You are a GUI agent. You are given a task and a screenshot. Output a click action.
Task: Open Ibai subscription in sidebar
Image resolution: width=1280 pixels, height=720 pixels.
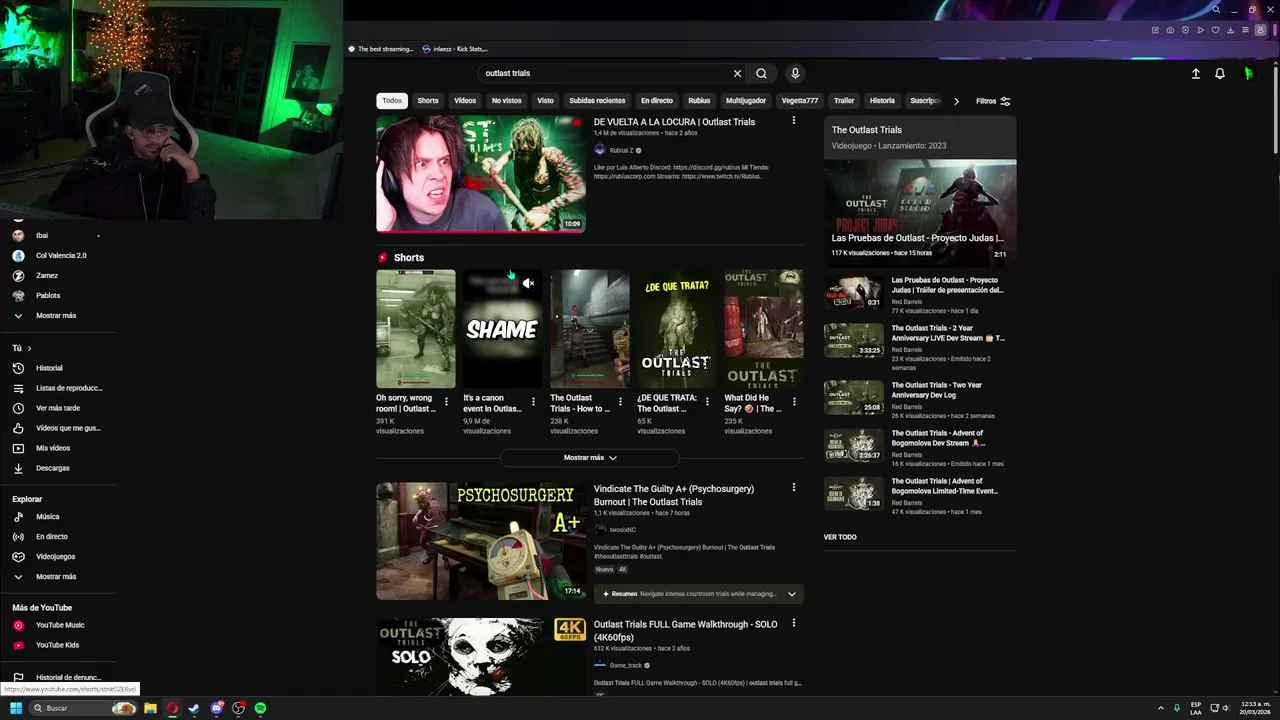coord(42,236)
